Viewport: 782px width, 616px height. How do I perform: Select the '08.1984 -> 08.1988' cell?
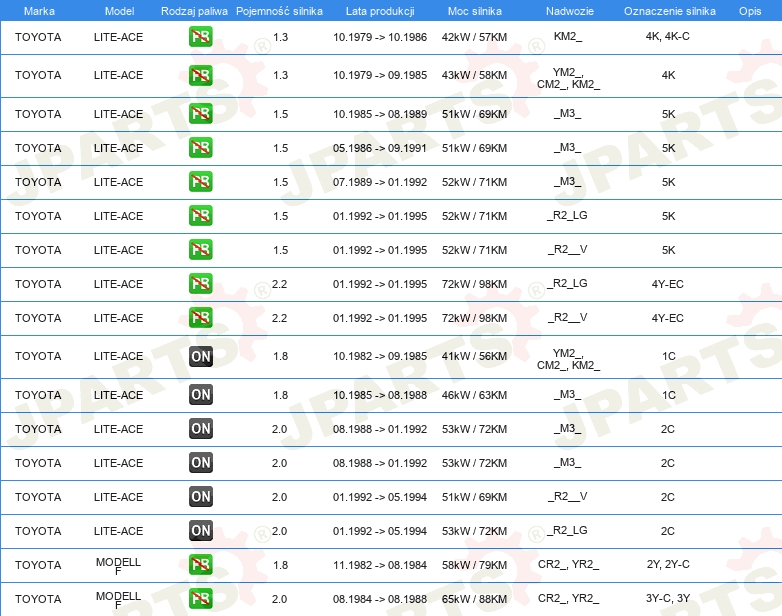[380, 599]
